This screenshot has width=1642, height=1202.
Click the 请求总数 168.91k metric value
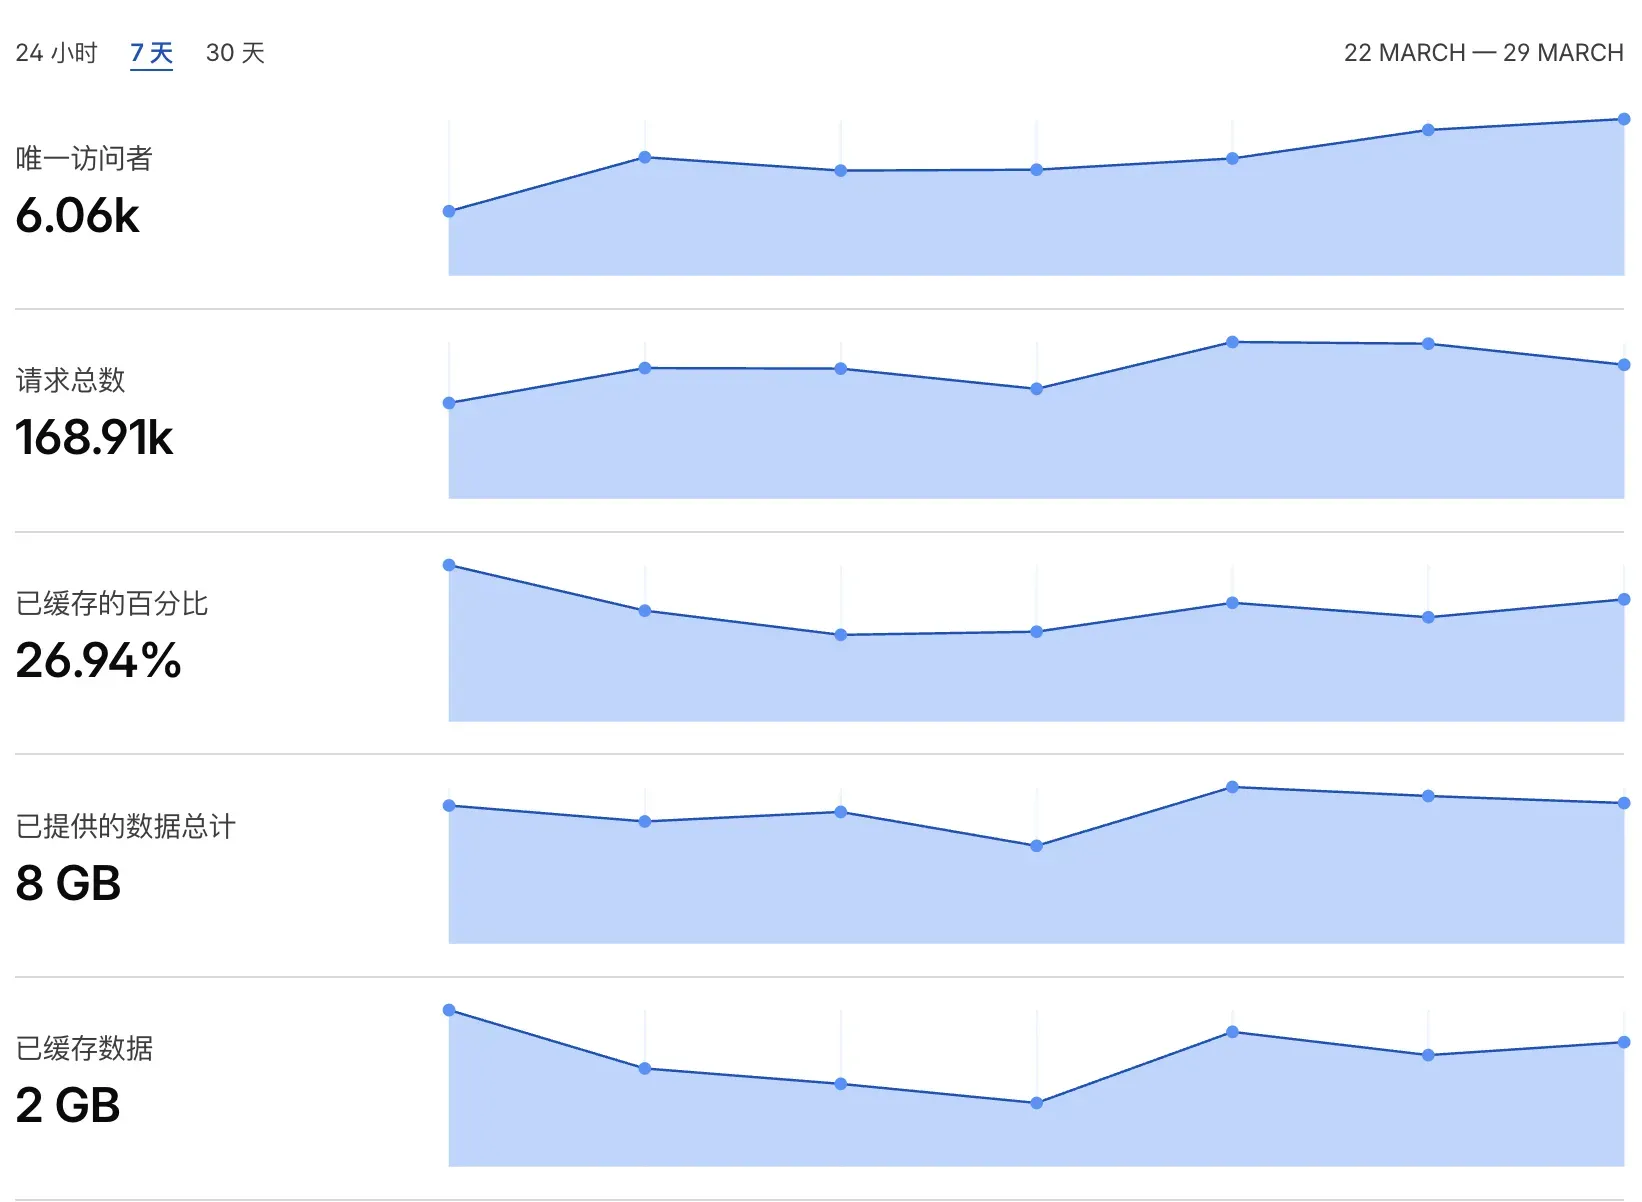click(x=94, y=438)
